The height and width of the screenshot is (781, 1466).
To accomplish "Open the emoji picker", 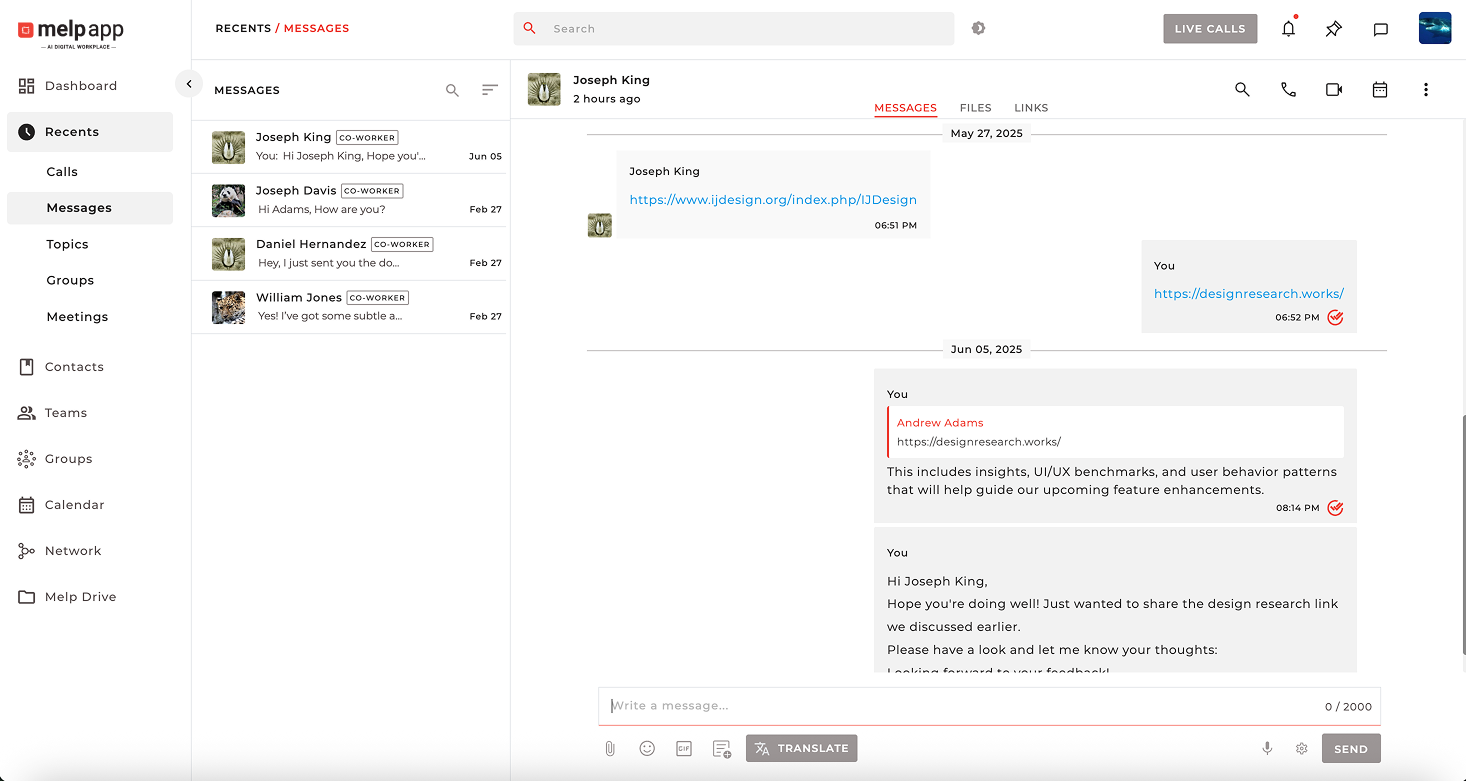I will (x=647, y=748).
